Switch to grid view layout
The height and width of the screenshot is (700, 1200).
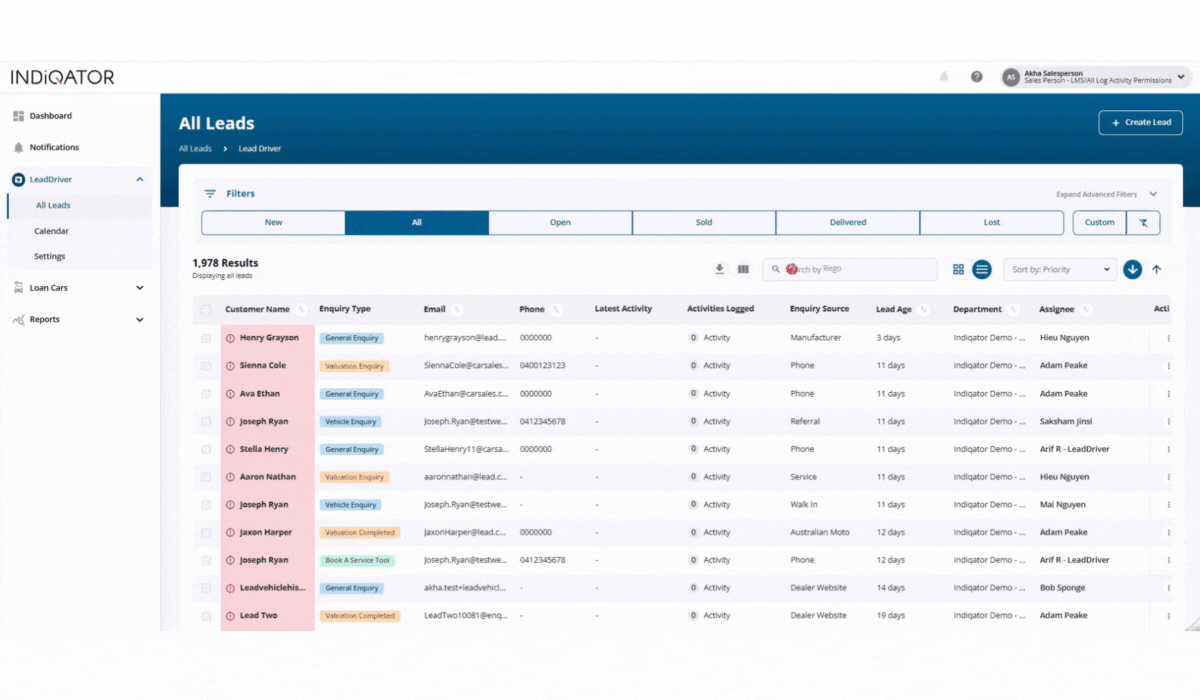coord(958,269)
